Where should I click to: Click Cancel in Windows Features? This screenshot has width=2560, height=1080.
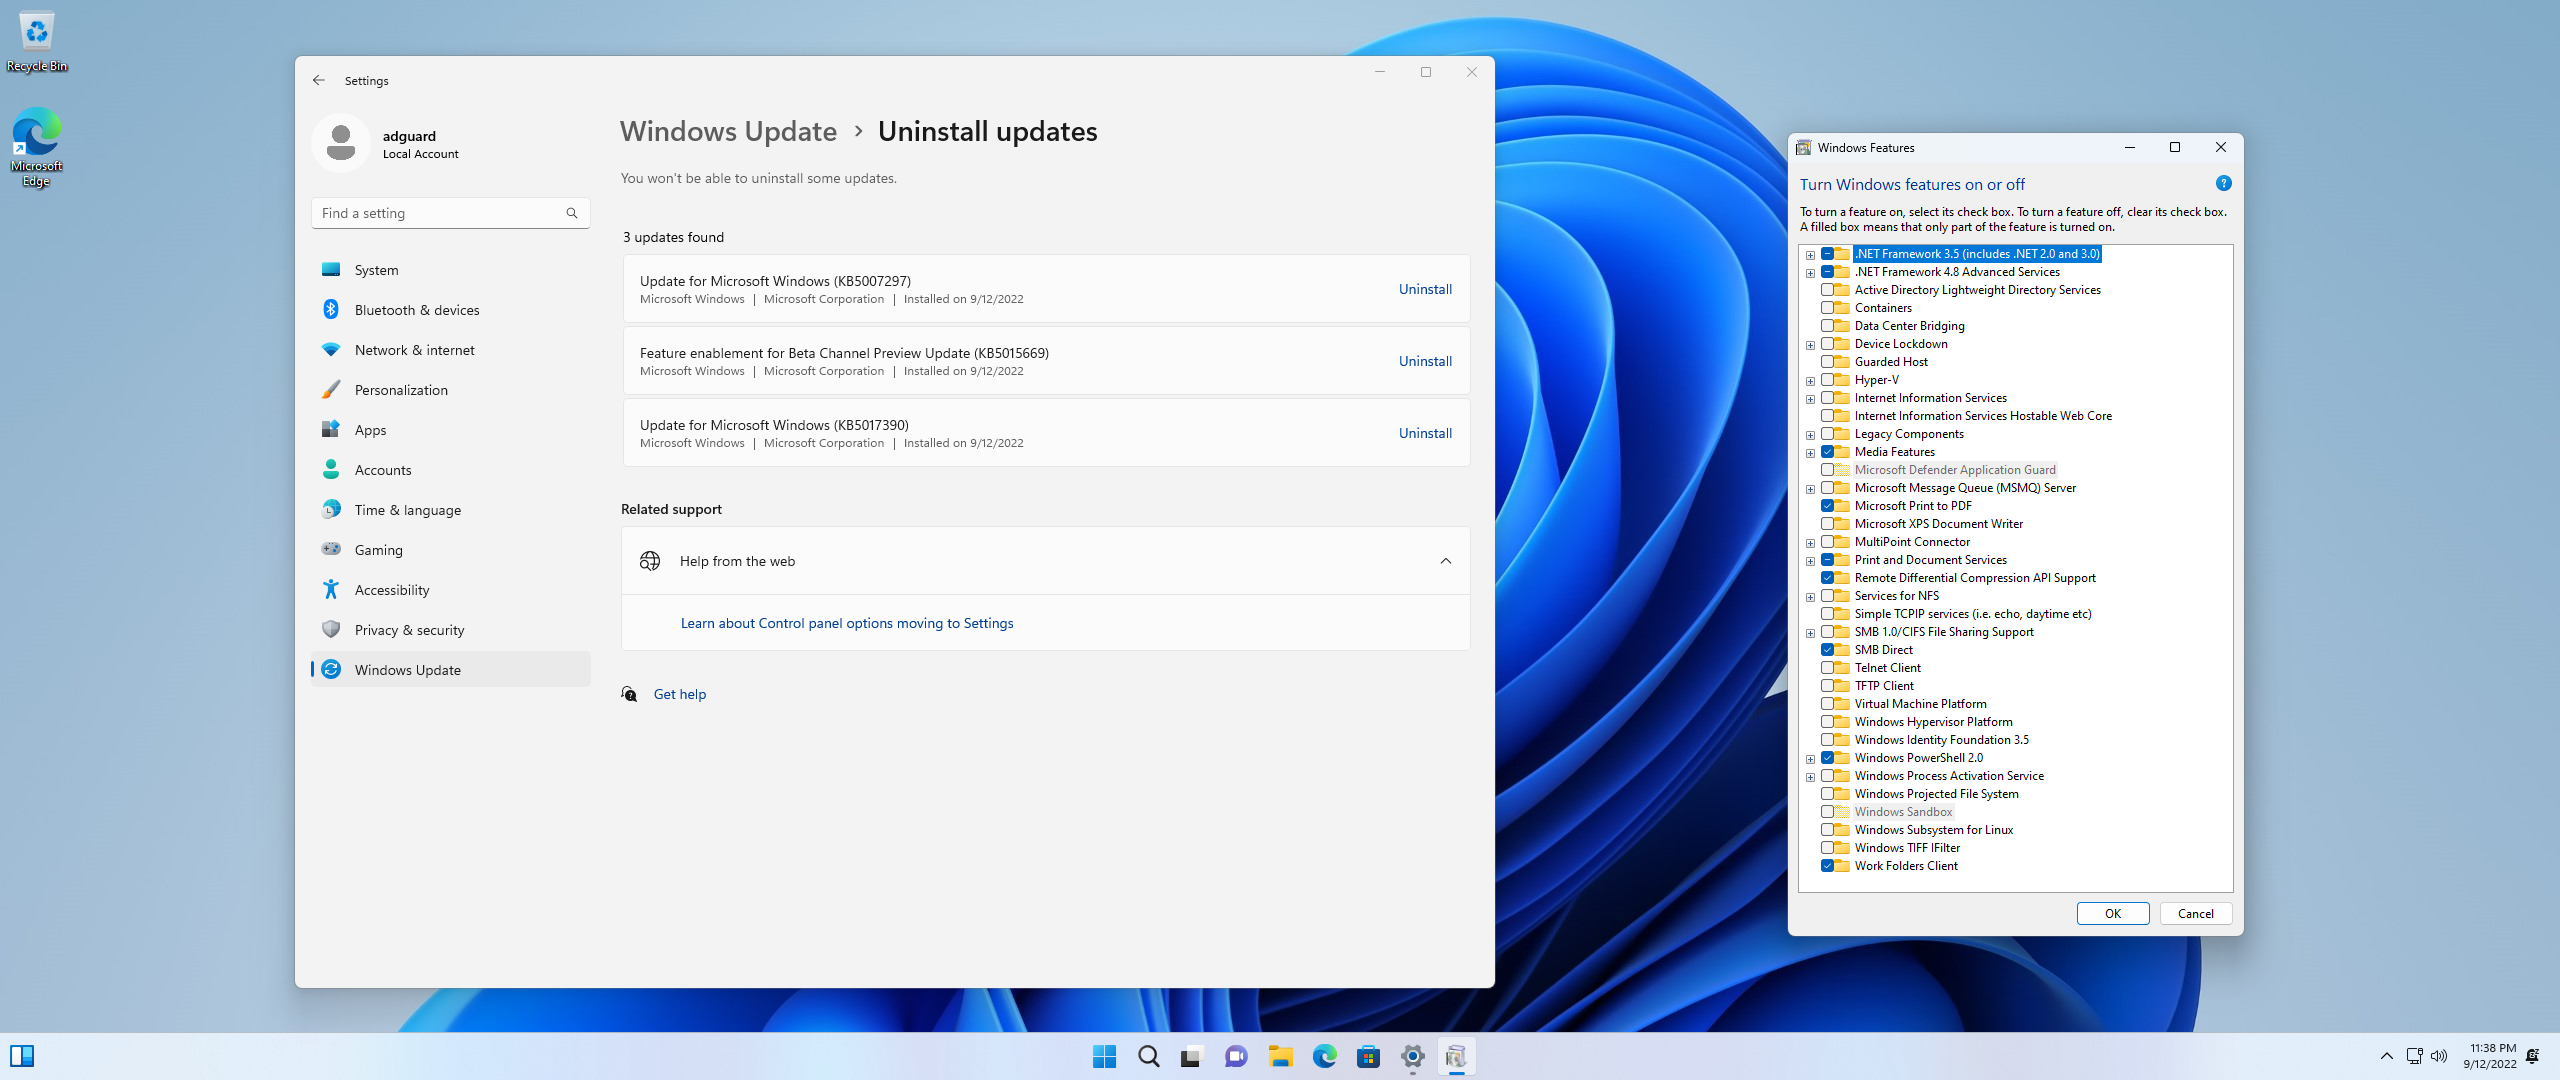2195,914
